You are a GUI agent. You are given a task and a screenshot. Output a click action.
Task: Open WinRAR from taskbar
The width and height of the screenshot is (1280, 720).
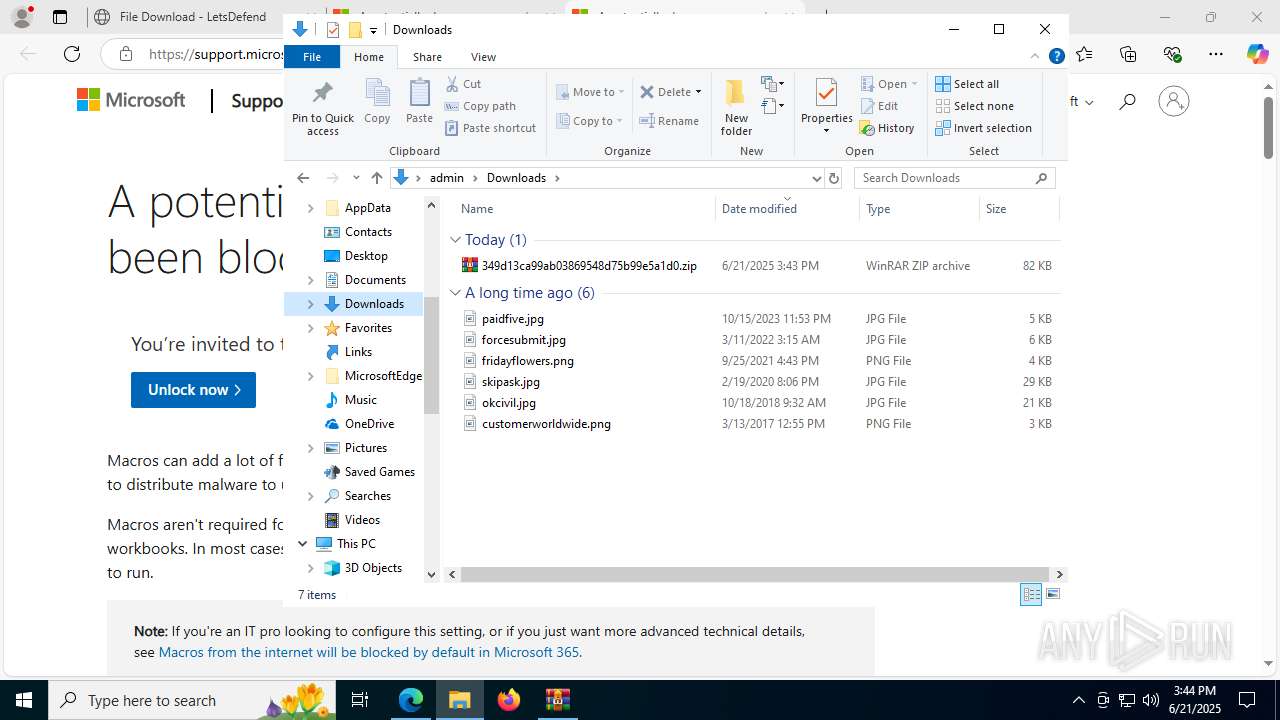[x=557, y=700]
